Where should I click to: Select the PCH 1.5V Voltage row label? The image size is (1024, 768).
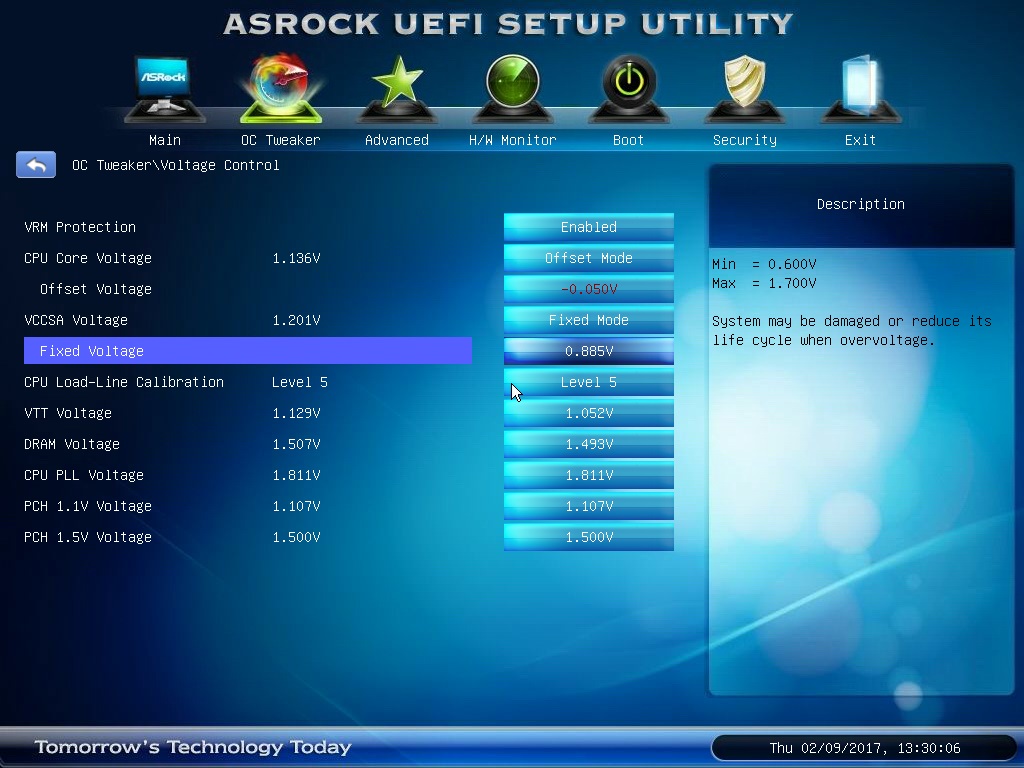pyautogui.click(x=88, y=537)
